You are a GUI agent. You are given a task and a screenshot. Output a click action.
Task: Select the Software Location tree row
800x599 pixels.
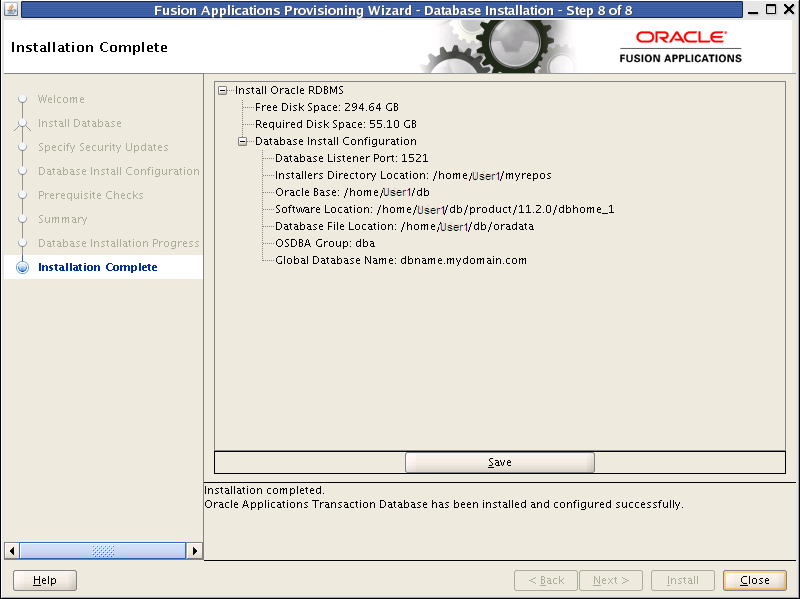point(445,209)
